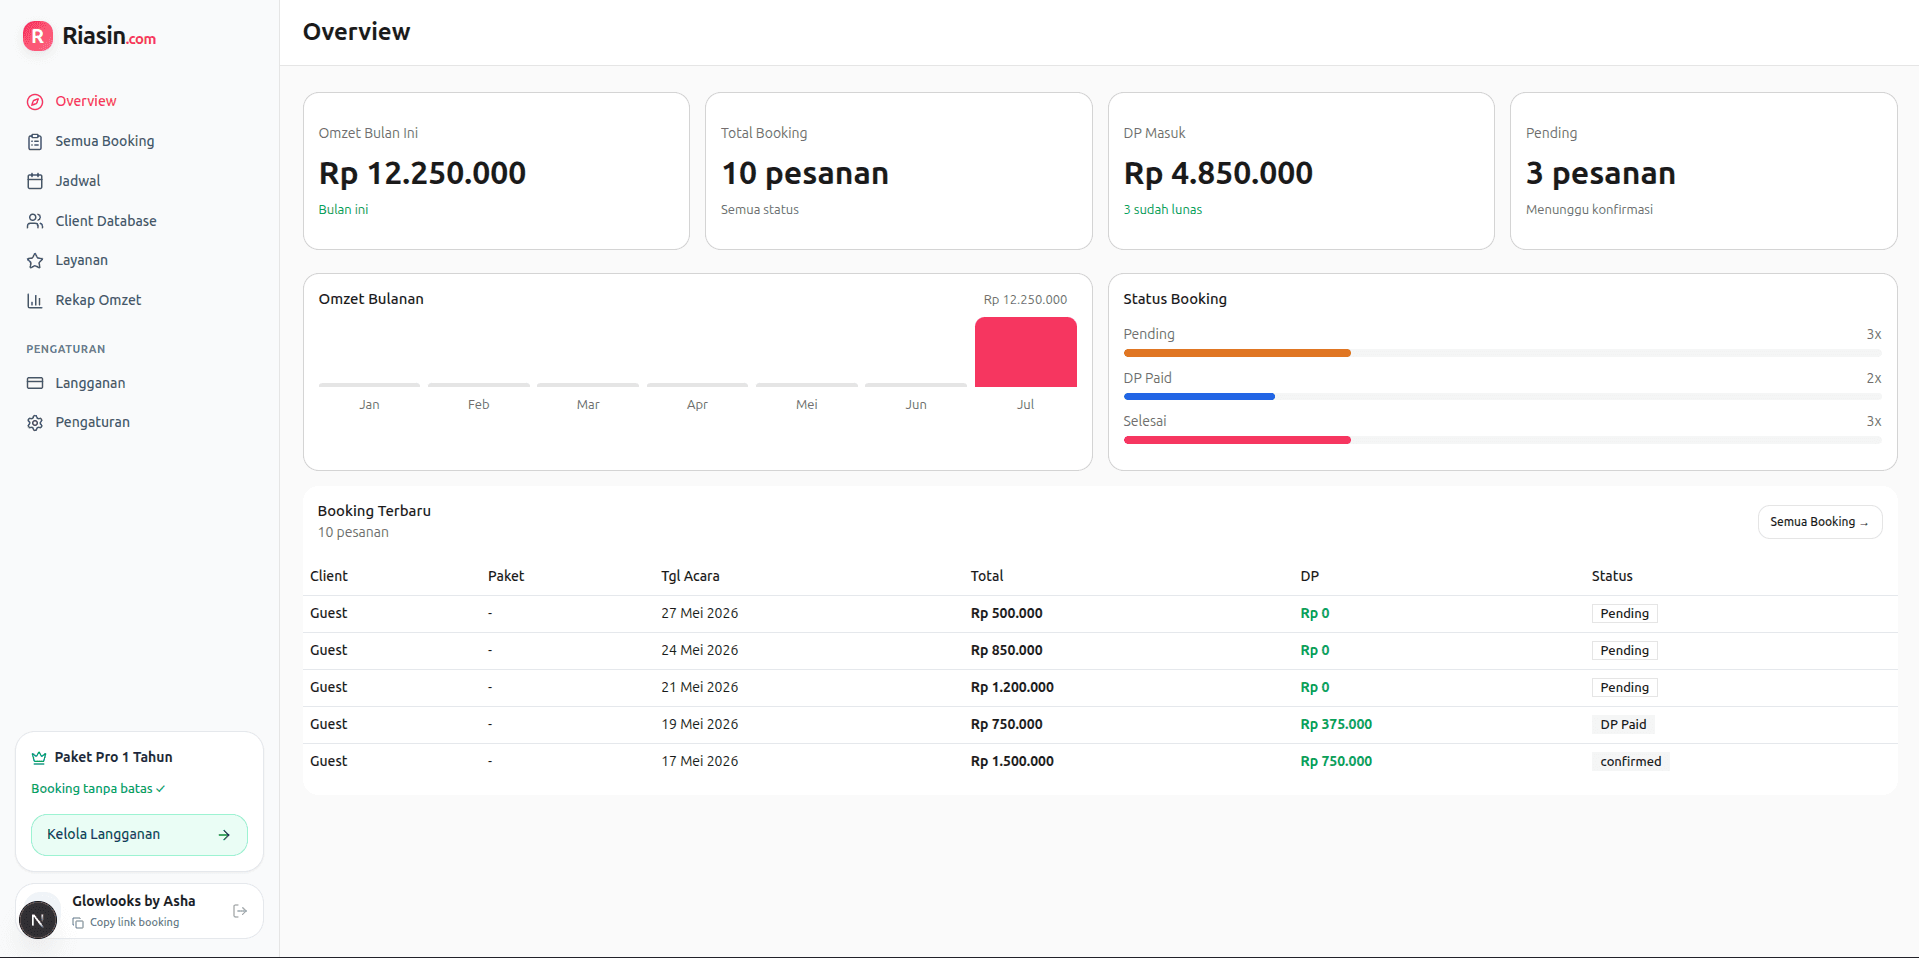Click the DP Masuk card
This screenshot has width=1919, height=958.
pyautogui.click(x=1301, y=171)
